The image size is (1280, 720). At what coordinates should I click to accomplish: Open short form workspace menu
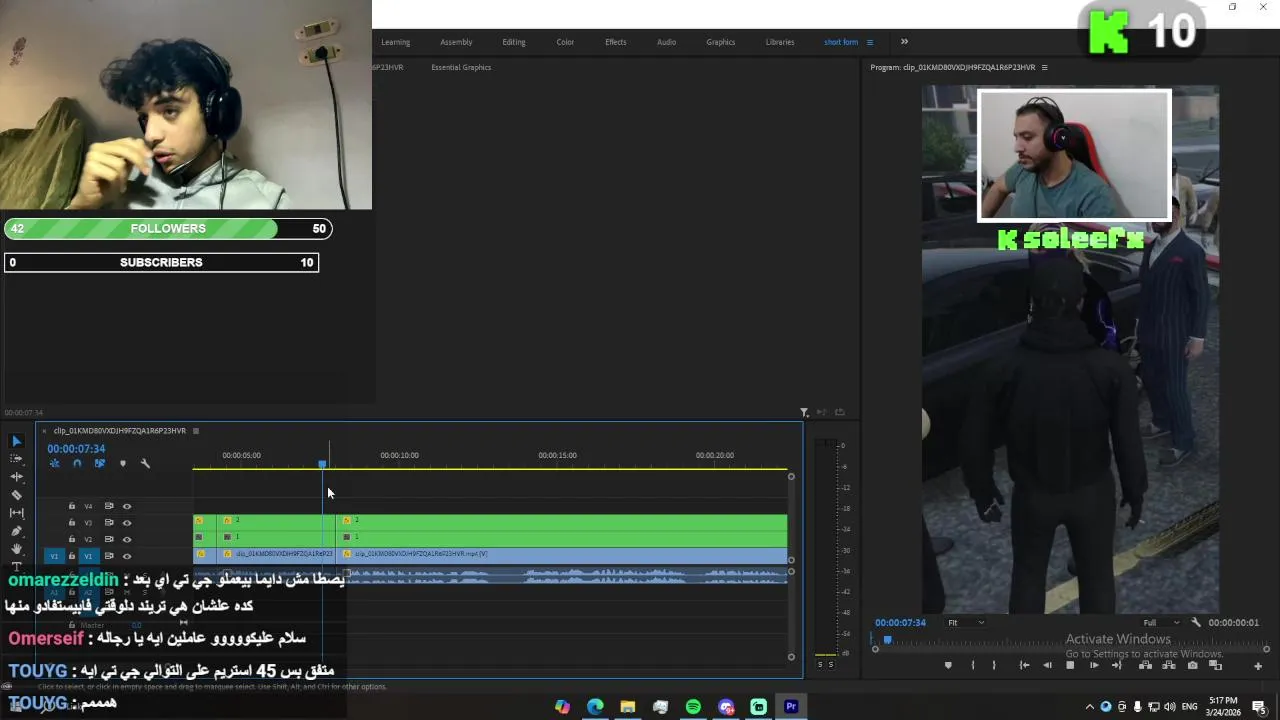pos(870,42)
